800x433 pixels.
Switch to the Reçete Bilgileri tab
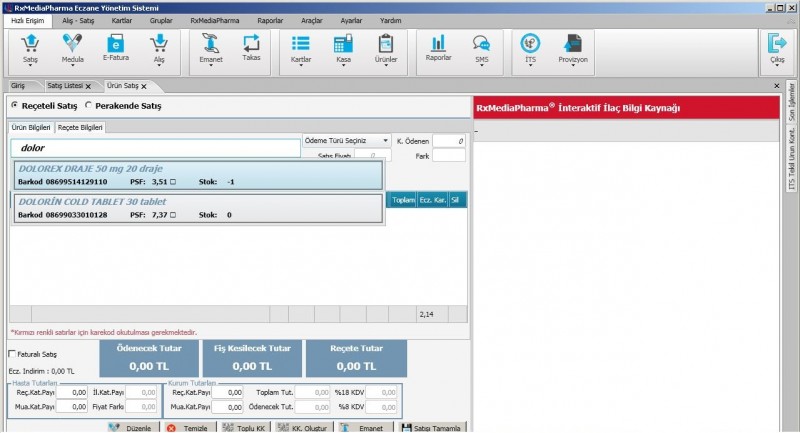(x=81, y=127)
